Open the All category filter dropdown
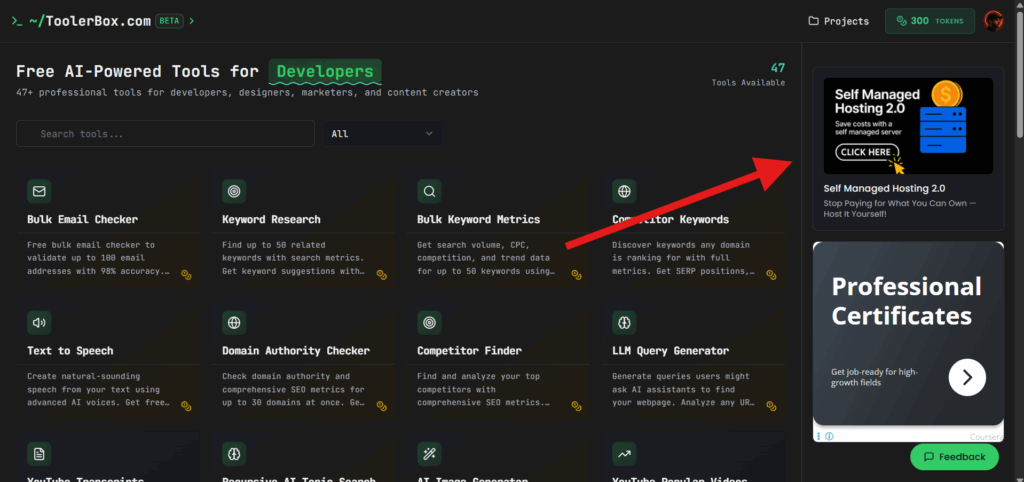This screenshot has height=482, width=1024. (x=382, y=134)
